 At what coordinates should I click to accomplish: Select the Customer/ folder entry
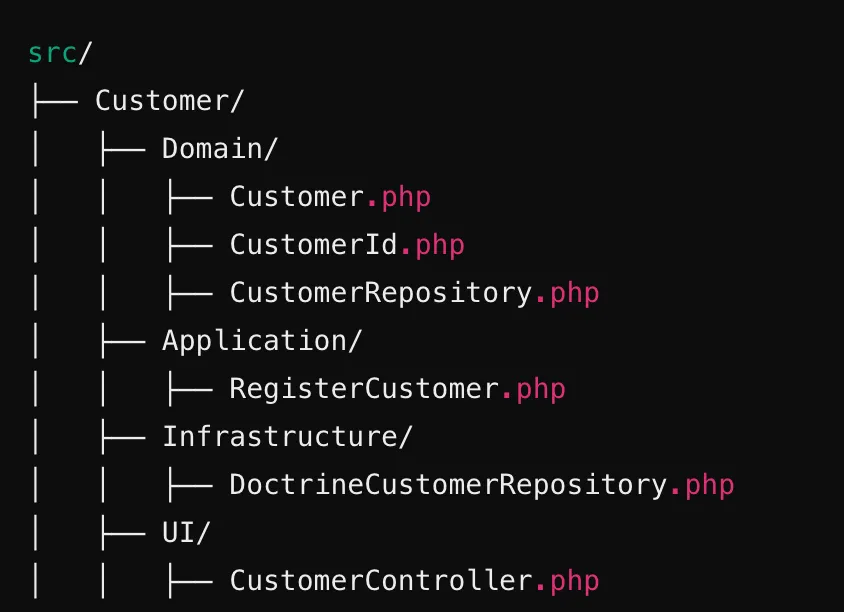(x=170, y=101)
